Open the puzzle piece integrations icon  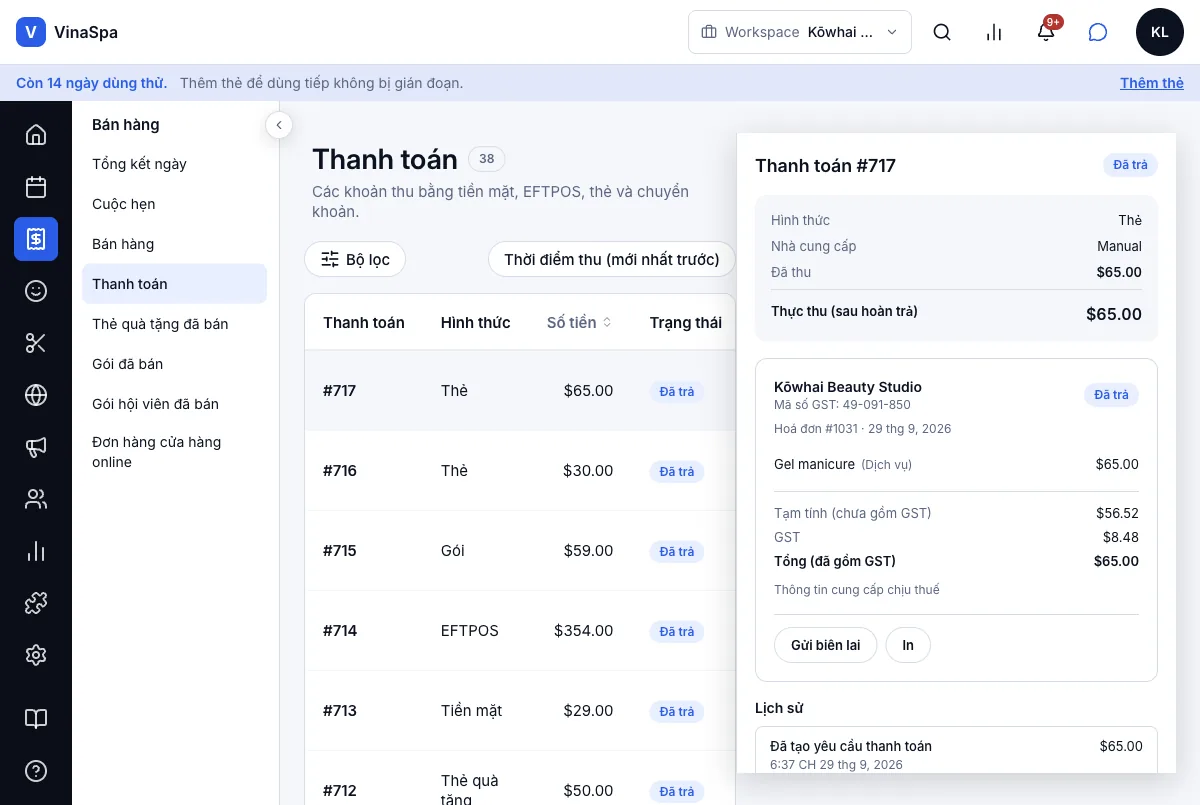[x=36, y=603]
